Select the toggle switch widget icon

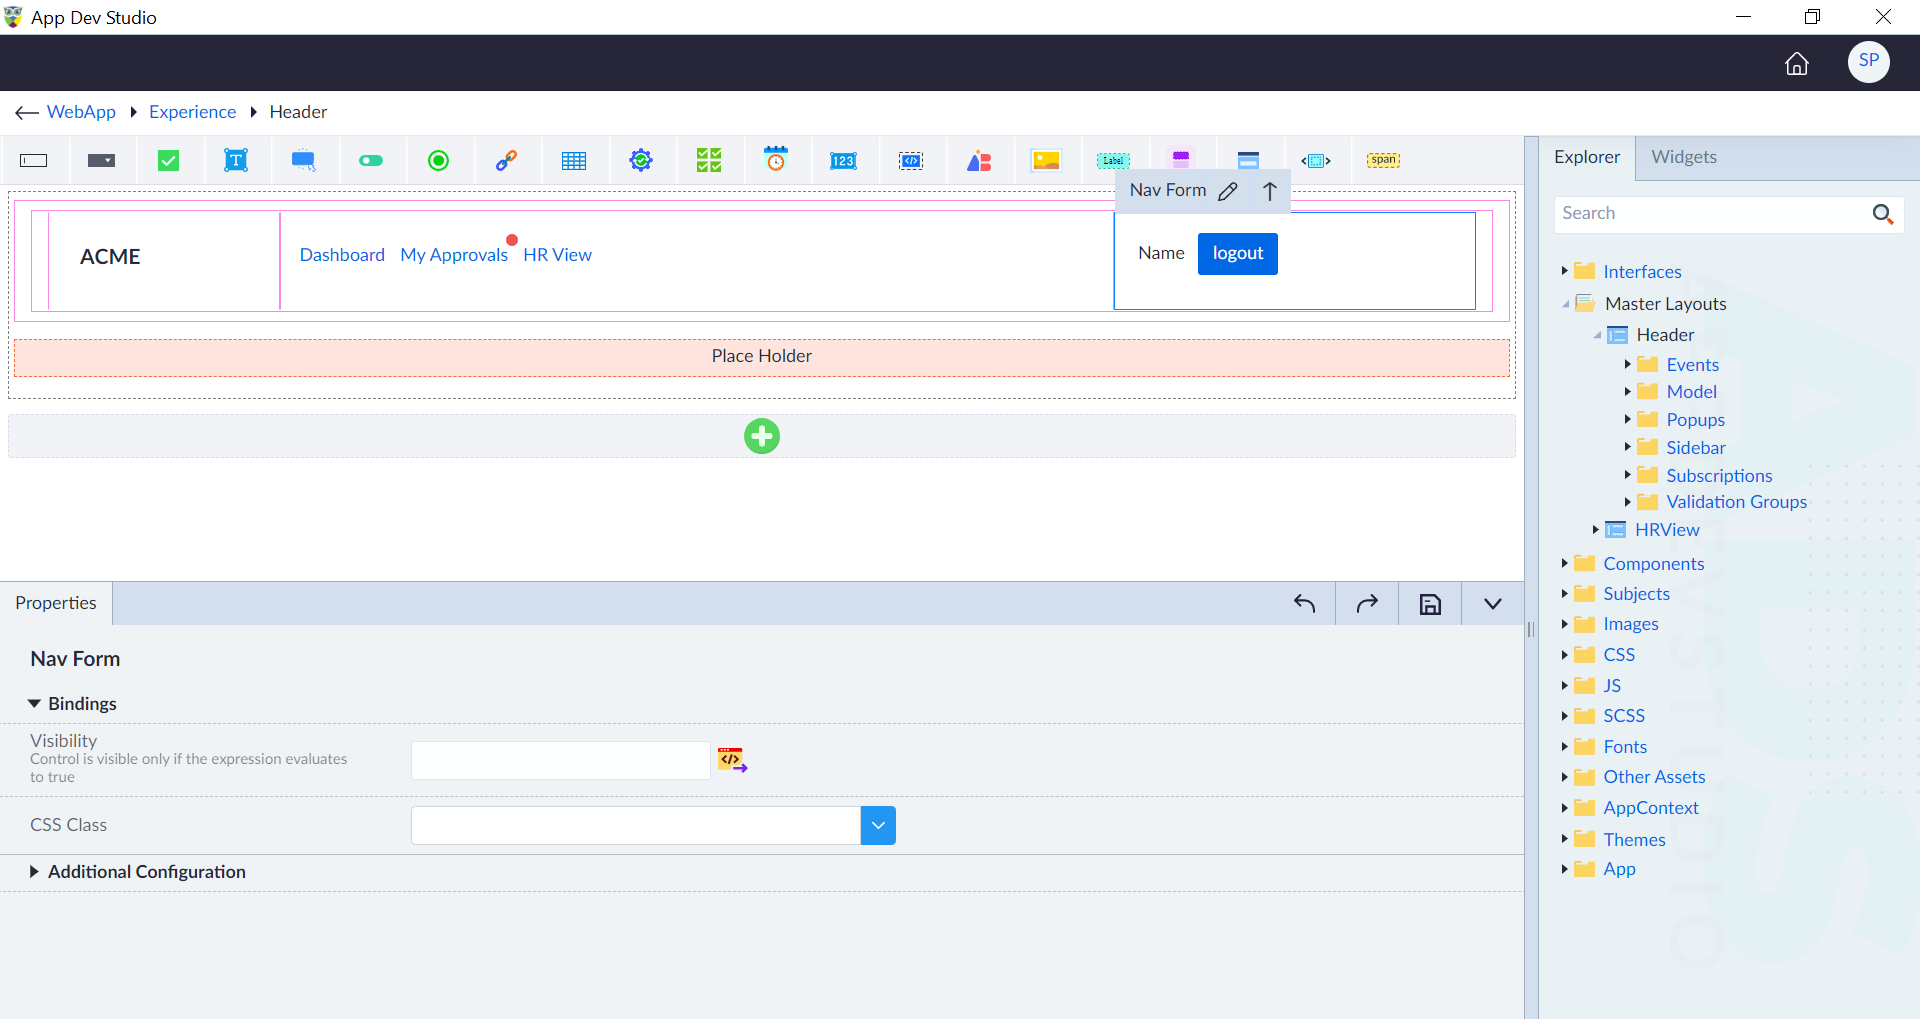(x=371, y=160)
